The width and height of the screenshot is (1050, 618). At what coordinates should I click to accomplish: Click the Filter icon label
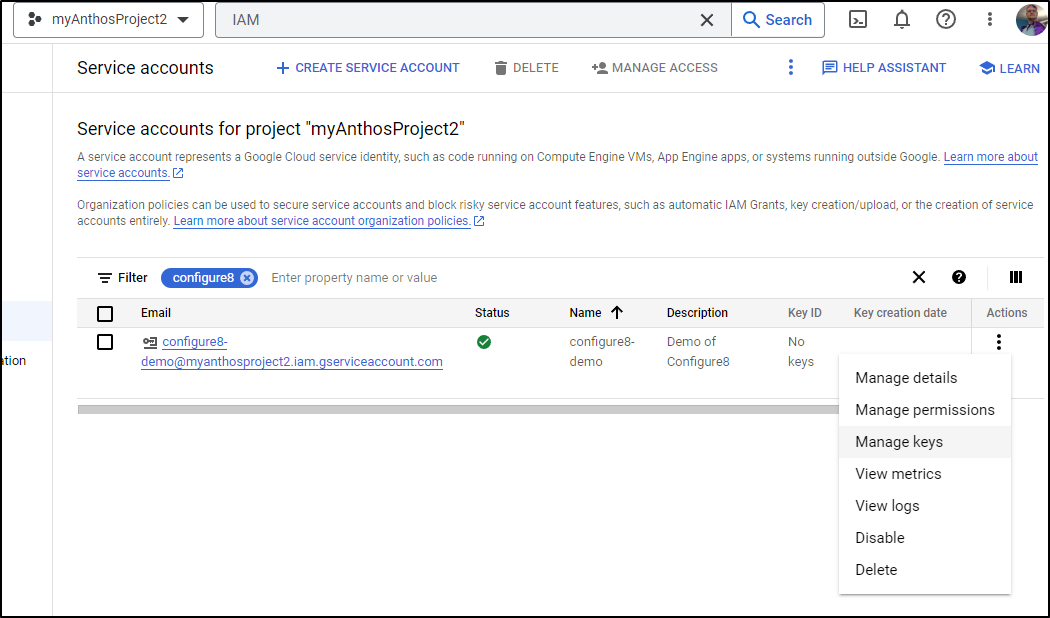(x=123, y=278)
